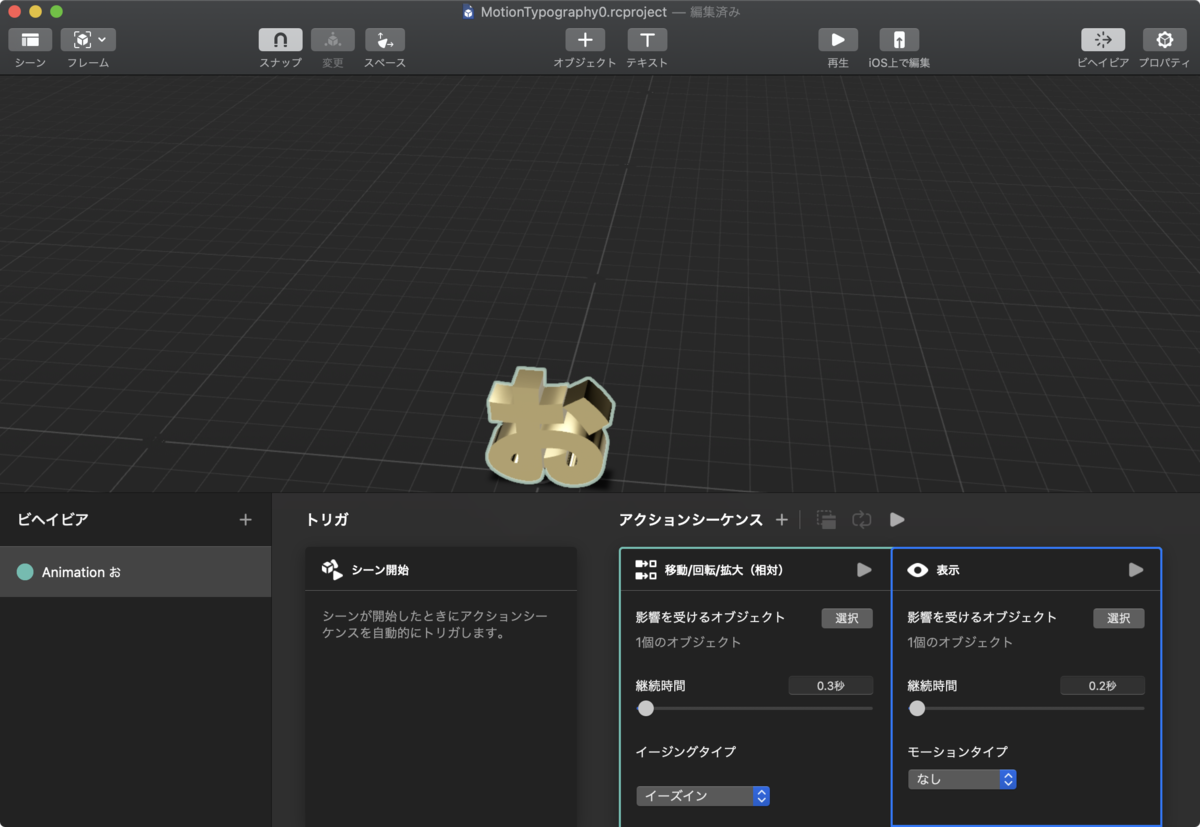Preview the 移動/回転/拡大 action
The height and width of the screenshot is (827, 1200).
(864, 570)
